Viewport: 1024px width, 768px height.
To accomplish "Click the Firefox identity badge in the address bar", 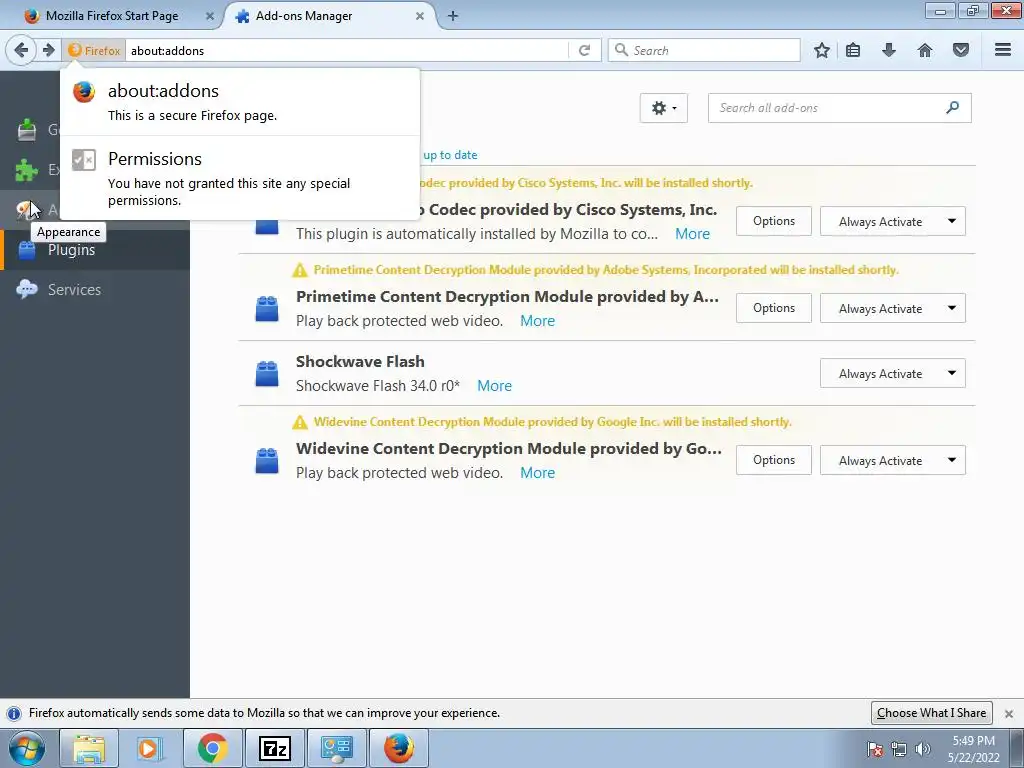I will click(95, 50).
